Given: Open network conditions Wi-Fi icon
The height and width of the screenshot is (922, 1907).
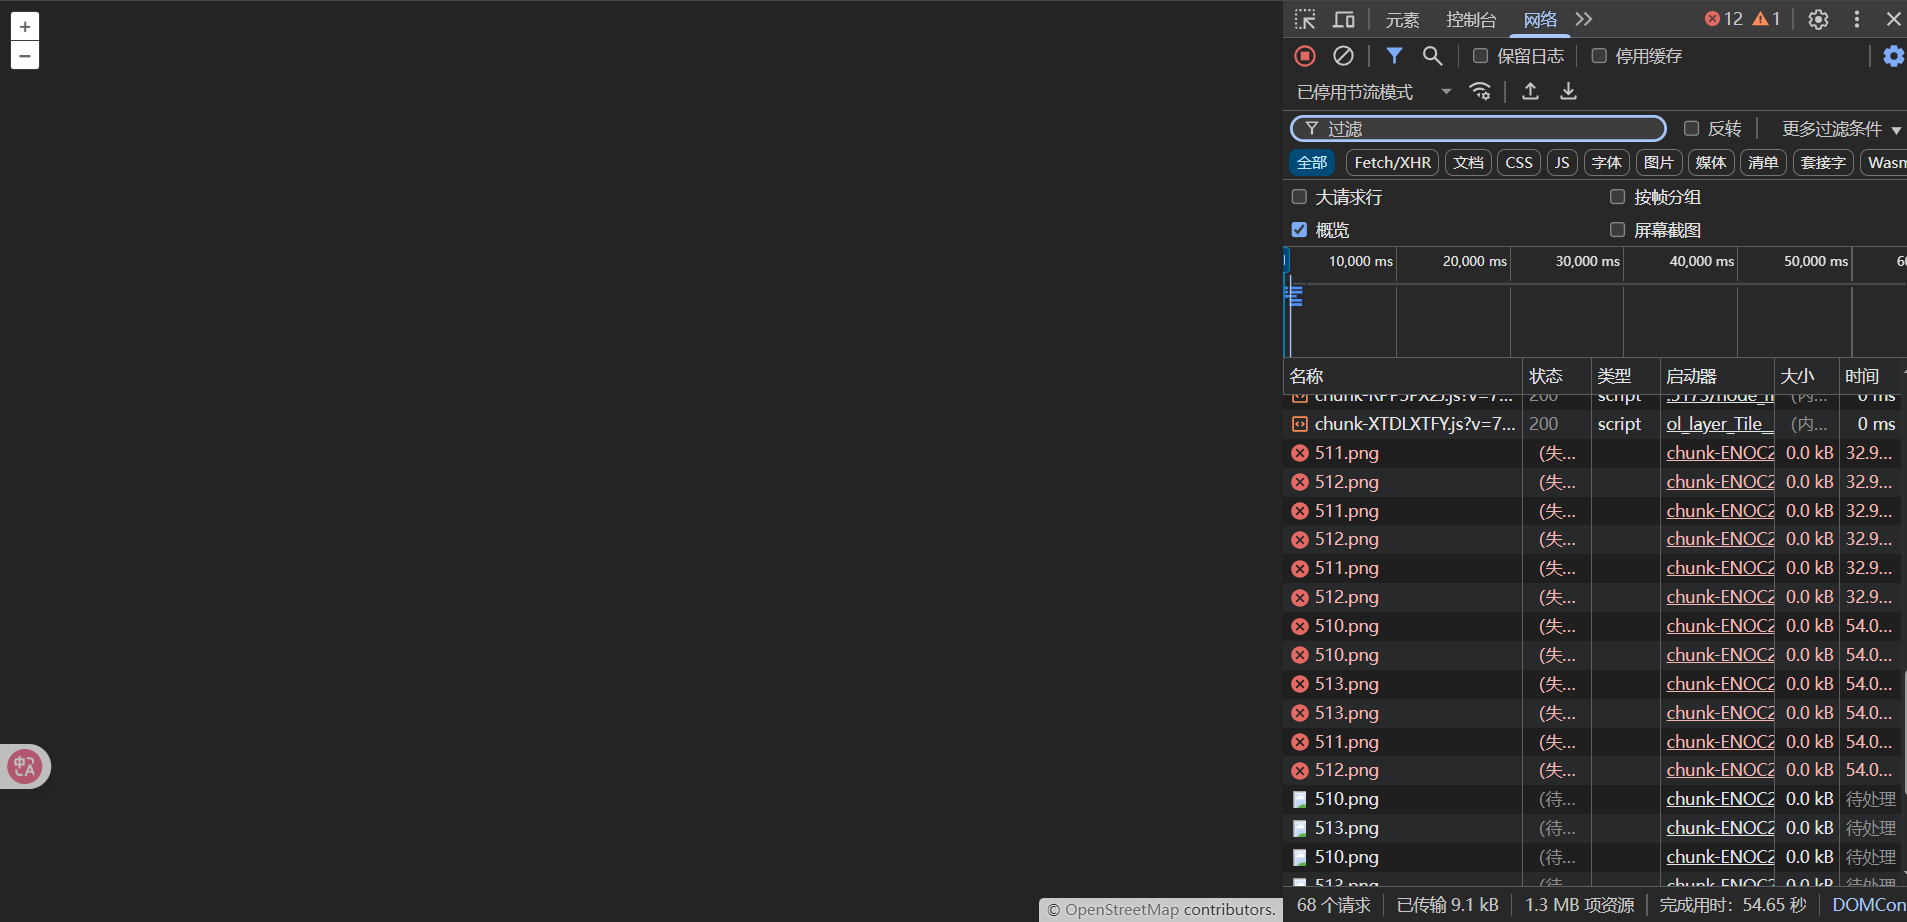Looking at the screenshot, I should pos(1480,92).
